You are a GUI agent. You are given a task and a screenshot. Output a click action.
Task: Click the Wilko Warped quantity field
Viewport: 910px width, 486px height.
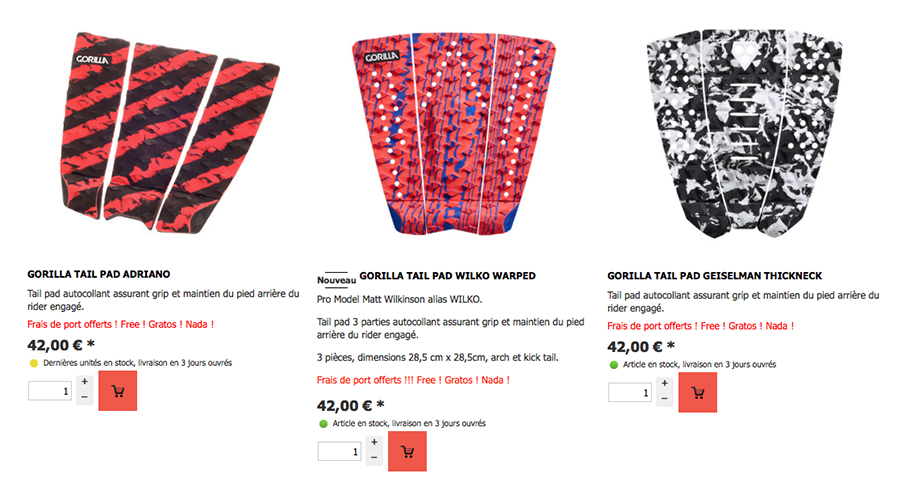[x=340, y=451]
